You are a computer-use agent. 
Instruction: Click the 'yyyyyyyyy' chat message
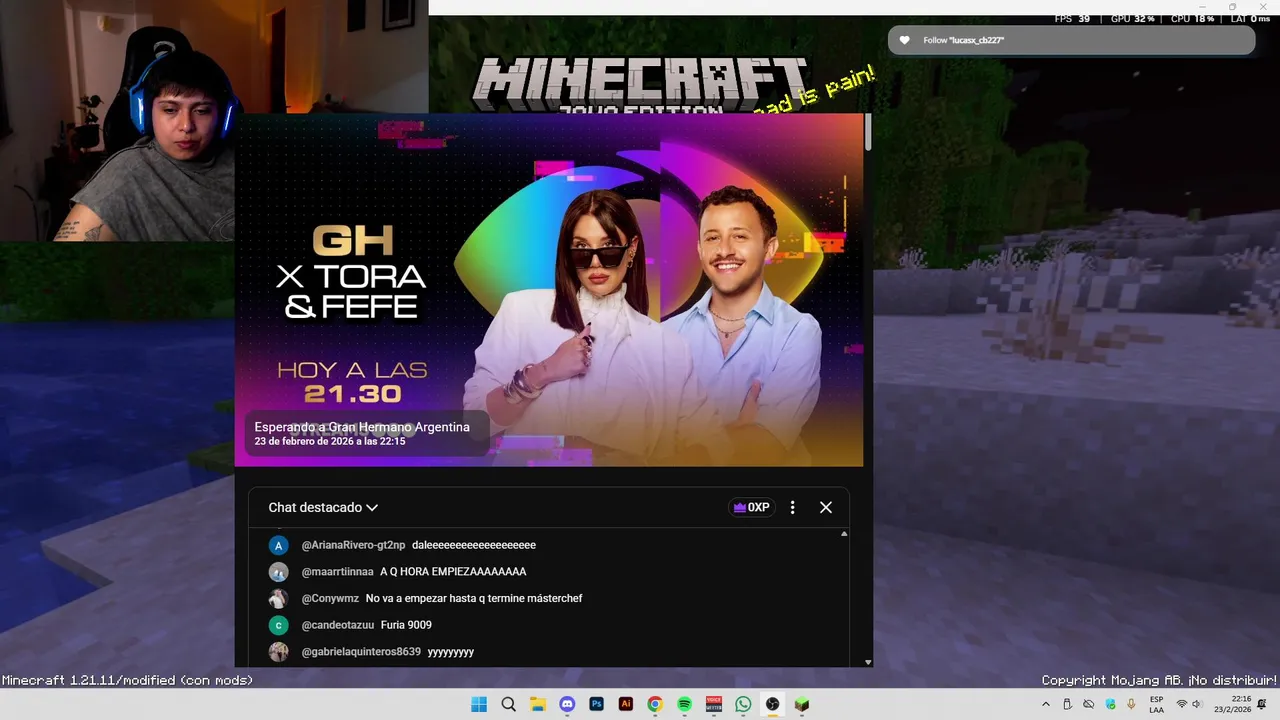451,652
